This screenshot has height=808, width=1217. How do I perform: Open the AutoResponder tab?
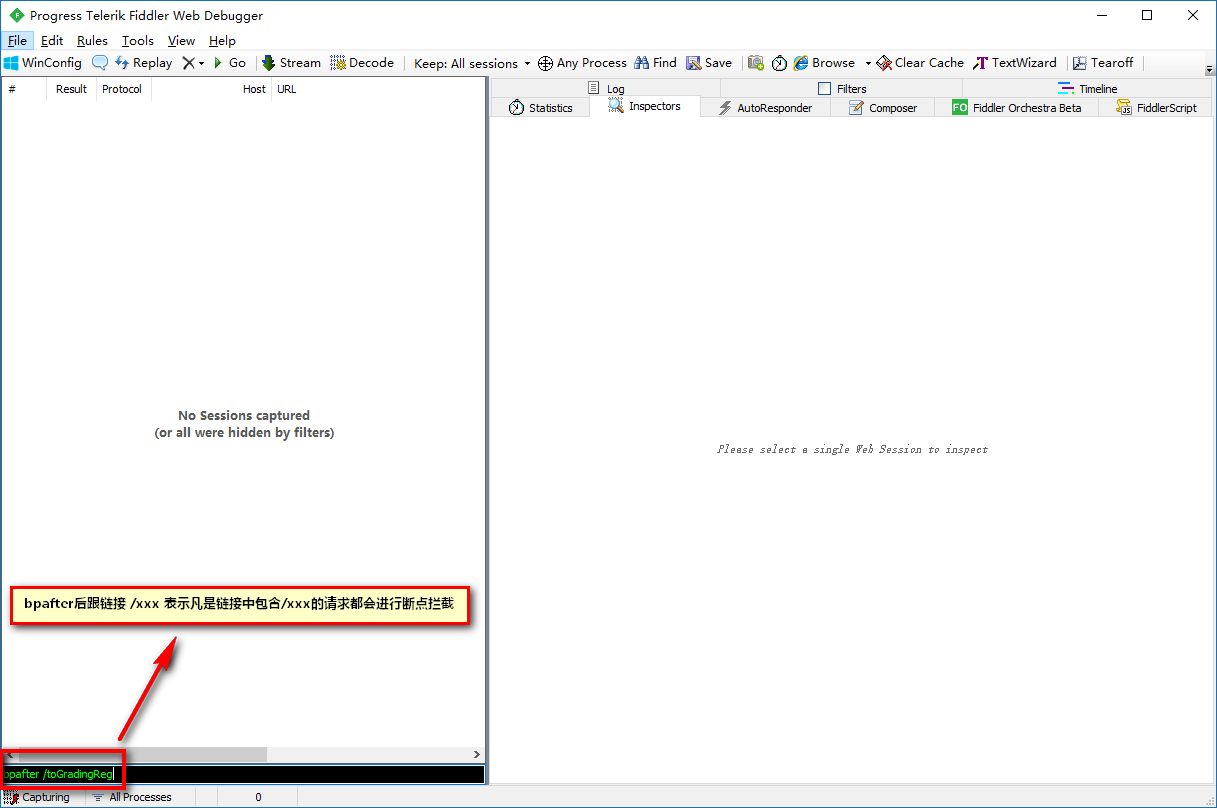(765, 108)
